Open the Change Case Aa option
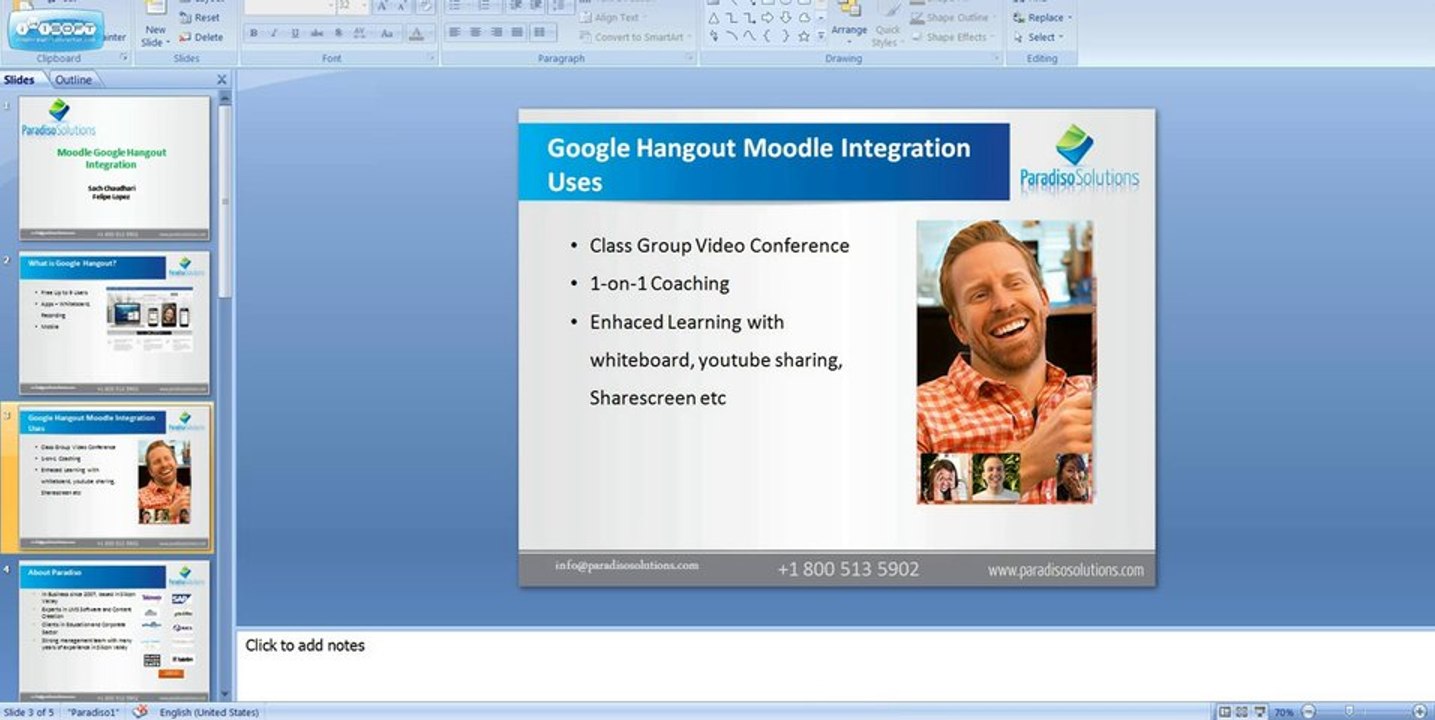This screenshot has height=720, width=1435. (x=387, y=33)
